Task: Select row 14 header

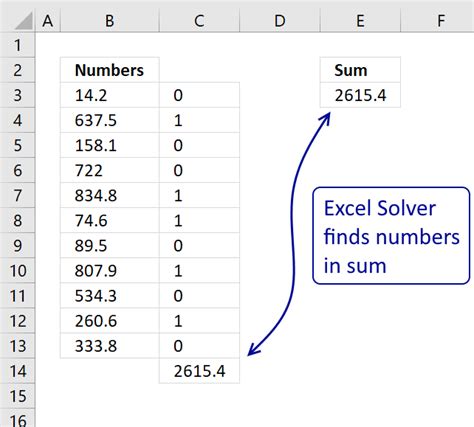Action: (17, 371)
